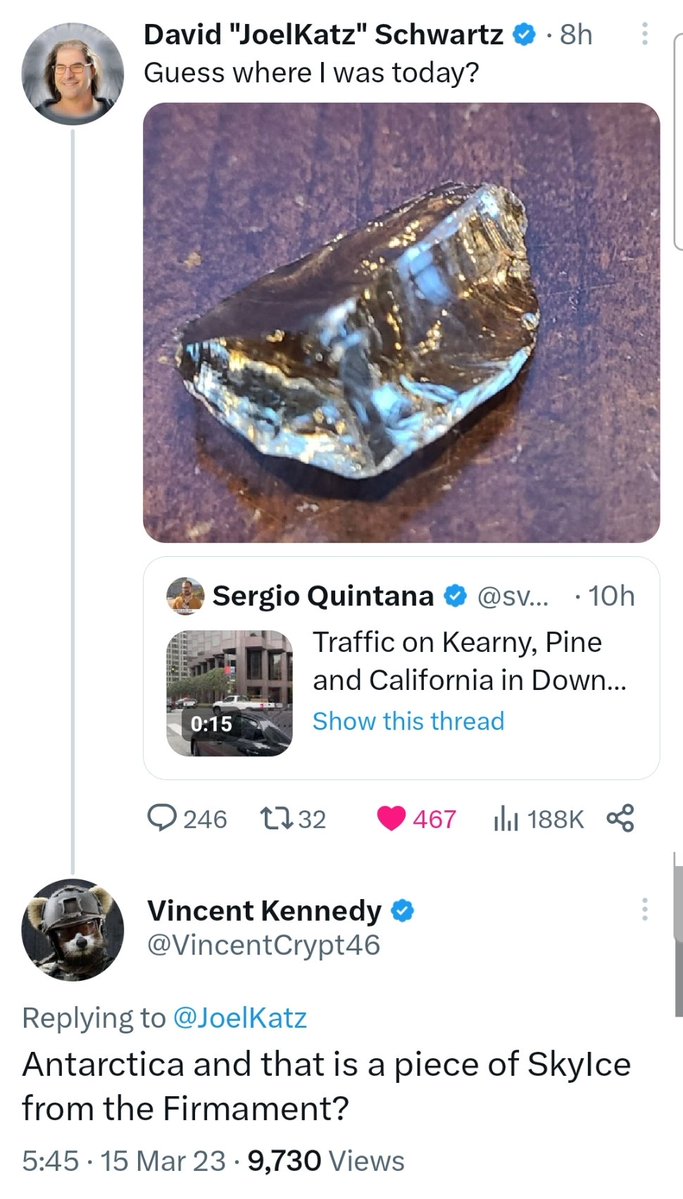Viewport: 683px width, 1199px height.
Task: Click the share icon on tweet
Action: pos(620,819)
